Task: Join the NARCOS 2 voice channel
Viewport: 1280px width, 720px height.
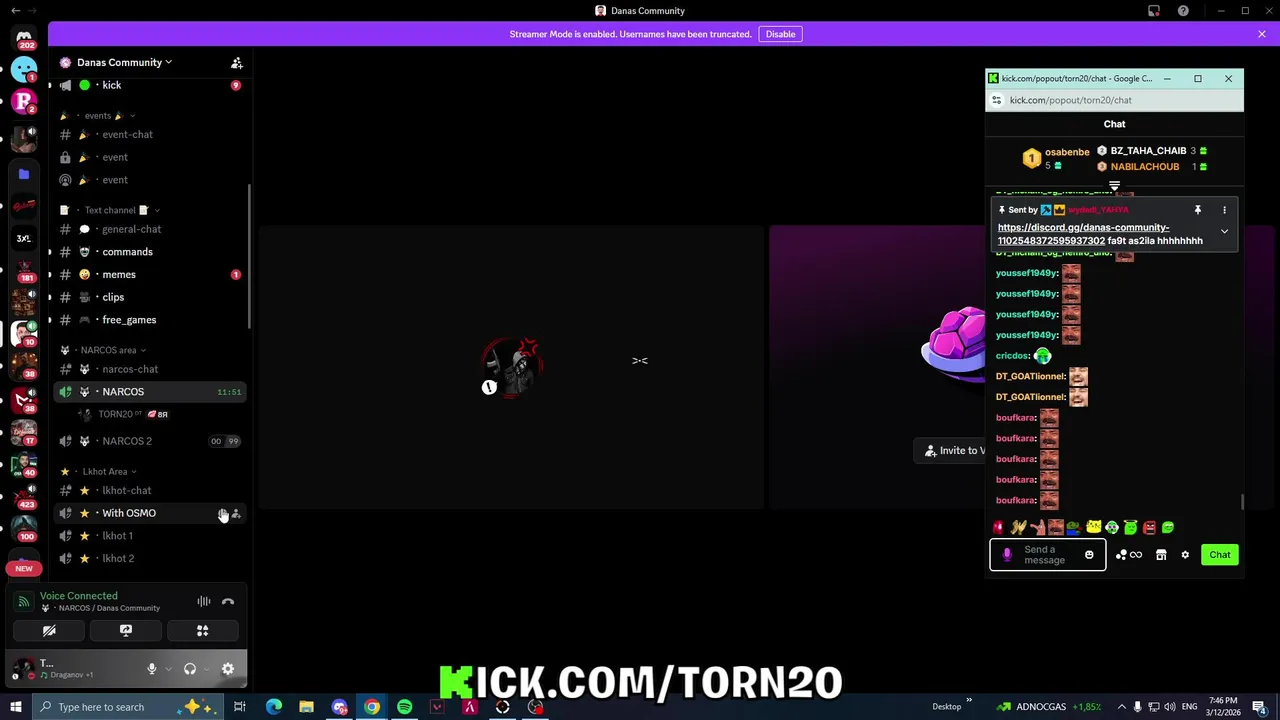Action: tap(150, 441)
